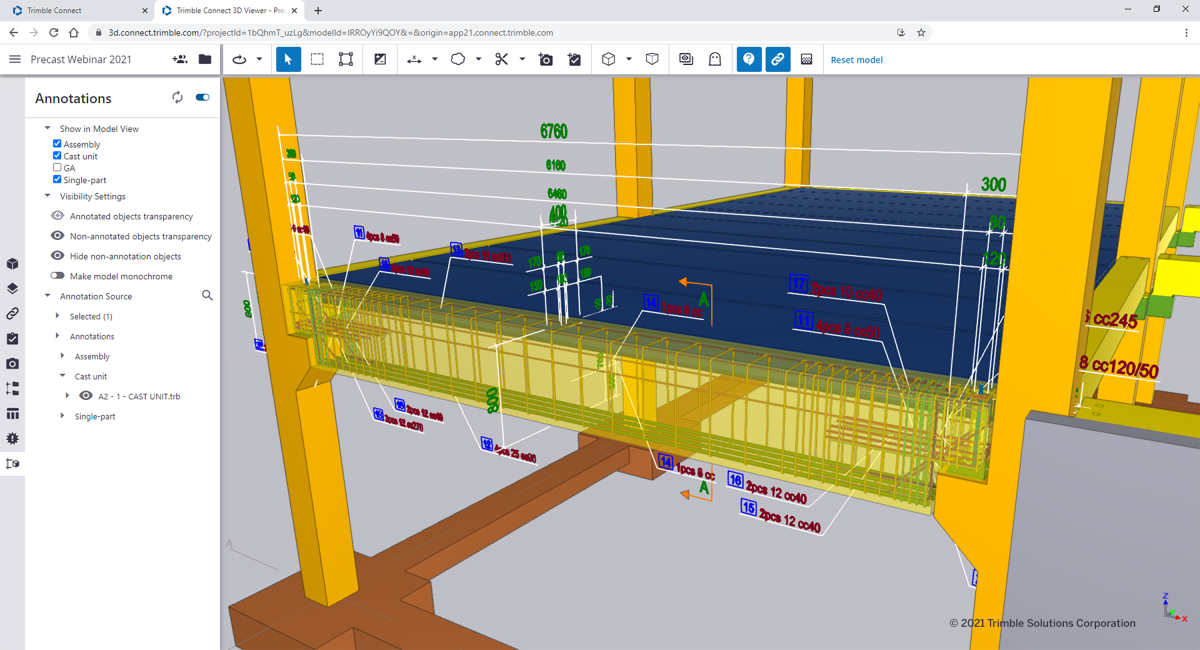Enable the Assembly annotation checkbox

(57, 143)
